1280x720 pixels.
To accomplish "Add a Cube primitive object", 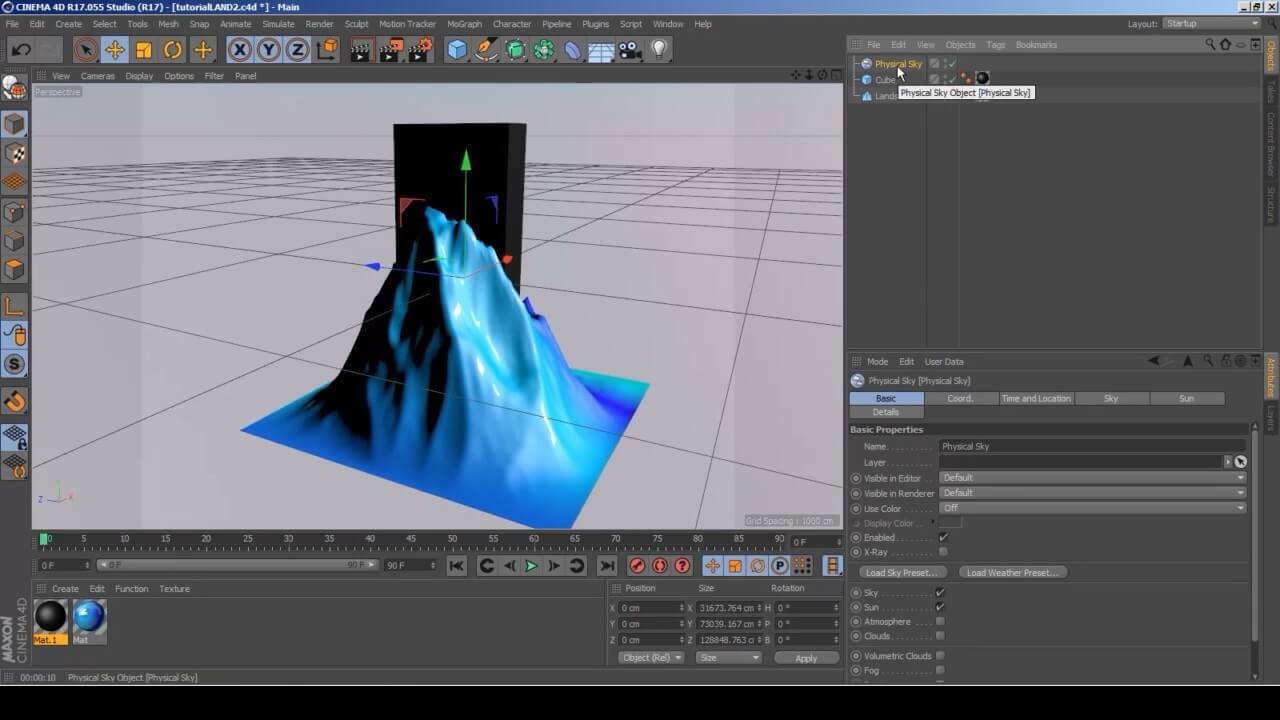I will [457, 50].
